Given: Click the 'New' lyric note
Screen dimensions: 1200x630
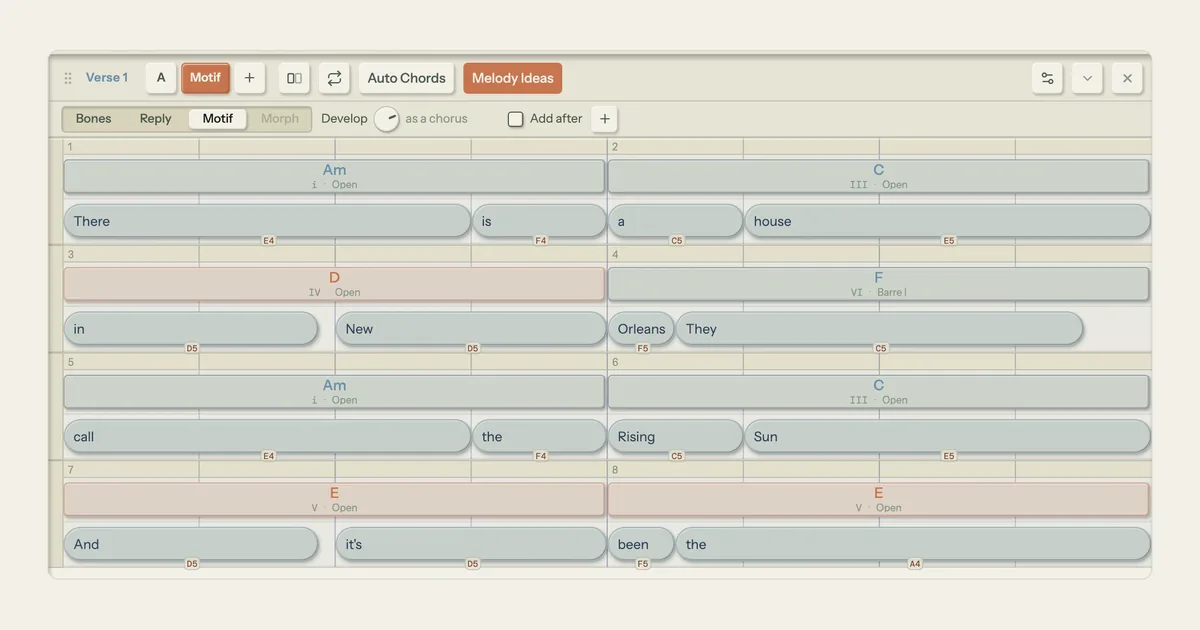Looking at the screenshot, I should 471,329.
